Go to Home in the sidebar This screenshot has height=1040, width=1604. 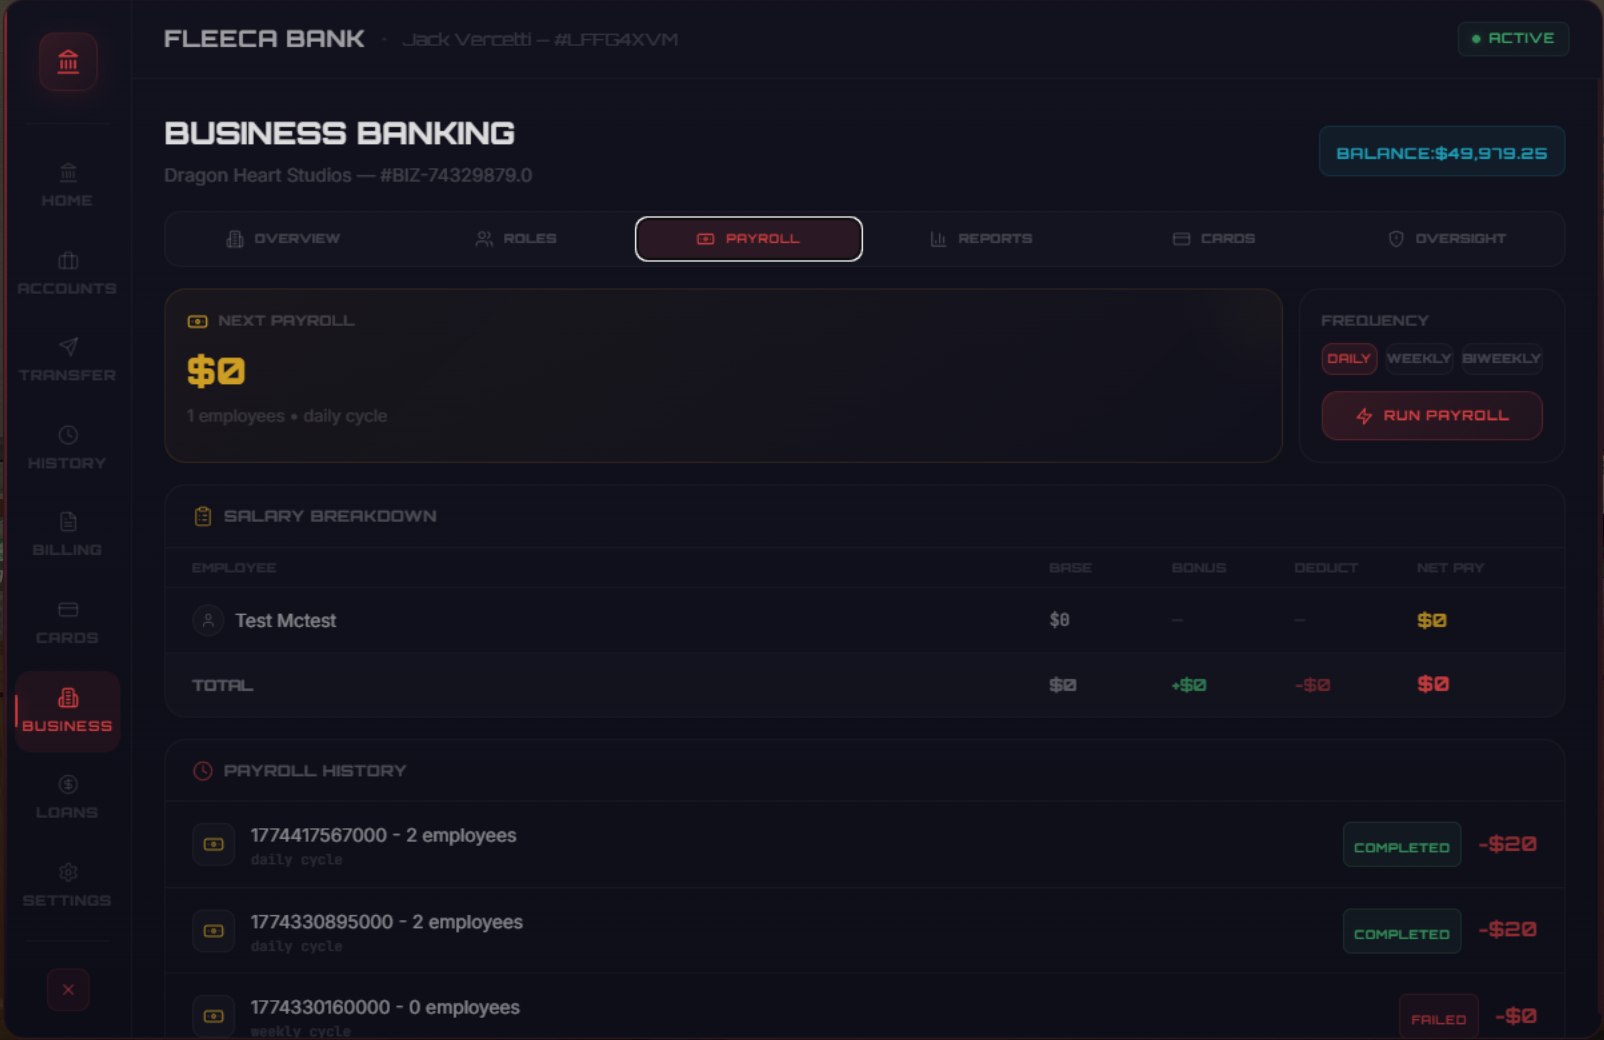coord(67,186)
